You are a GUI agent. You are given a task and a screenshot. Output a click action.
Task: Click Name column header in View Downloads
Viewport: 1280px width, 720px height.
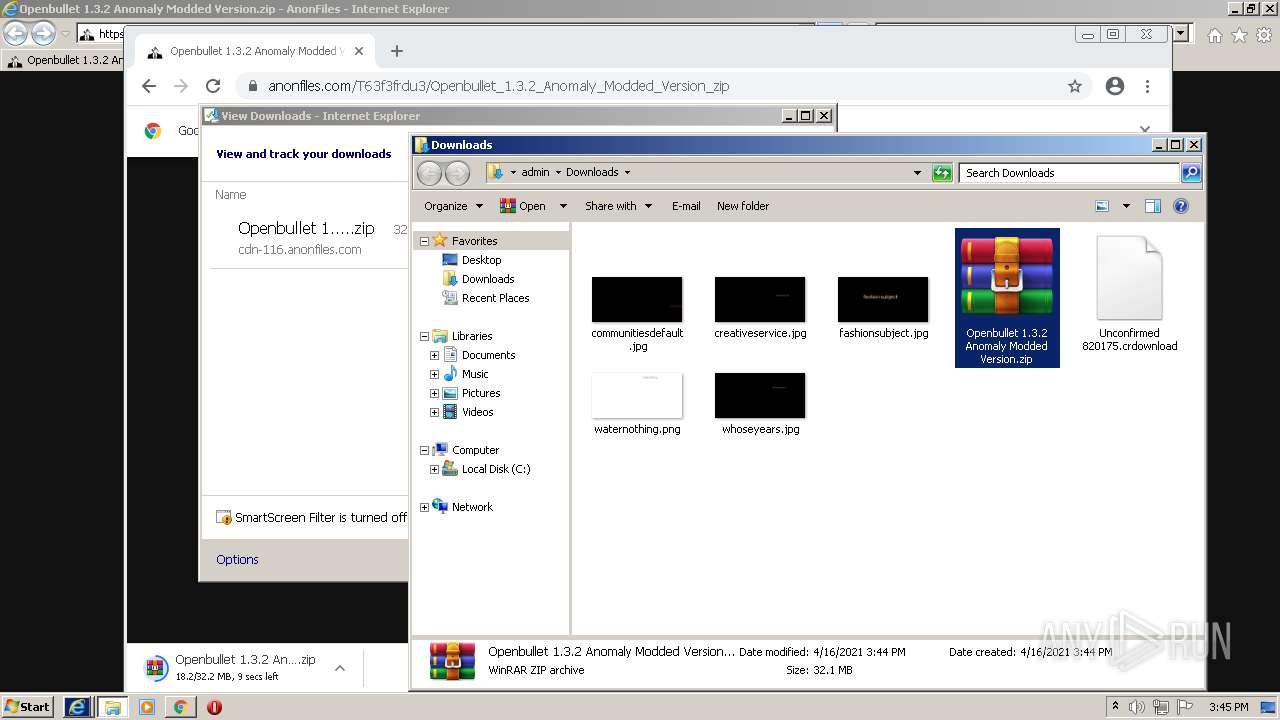pos(230,195)
